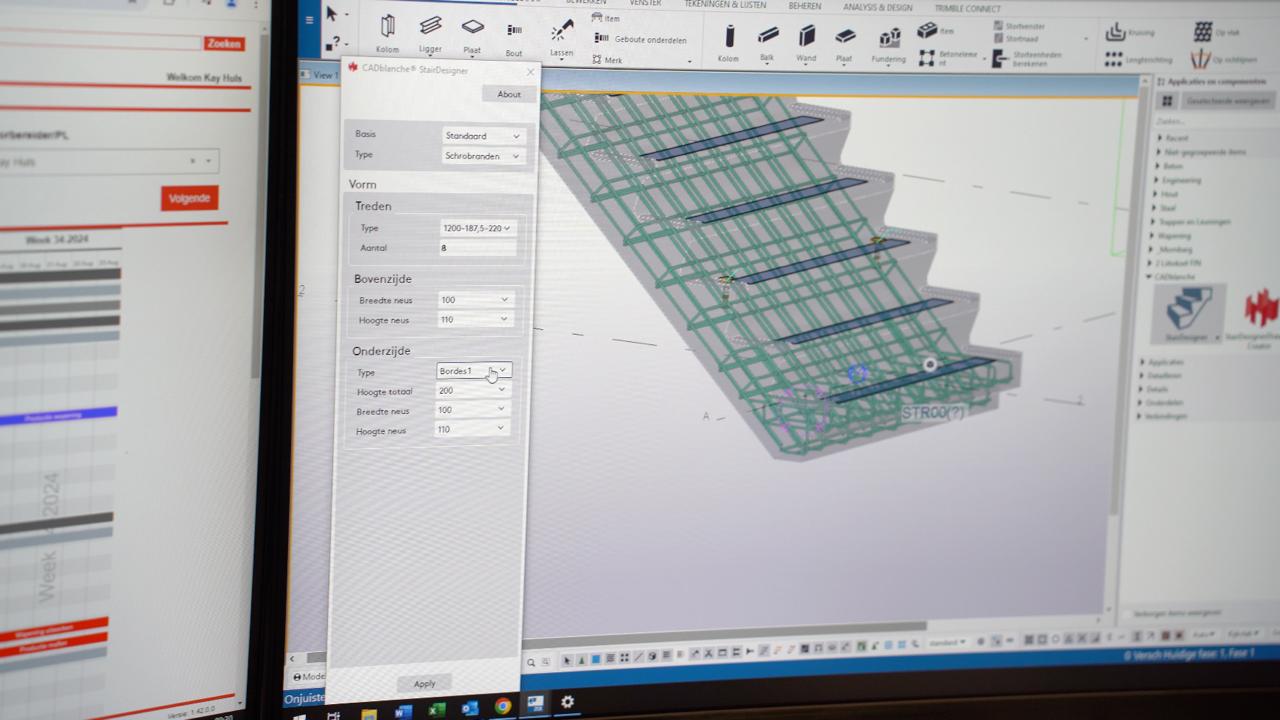Open the StairDesigner component thumbnail
The width and height of the screenshot is (1280, 720).
1188,311
